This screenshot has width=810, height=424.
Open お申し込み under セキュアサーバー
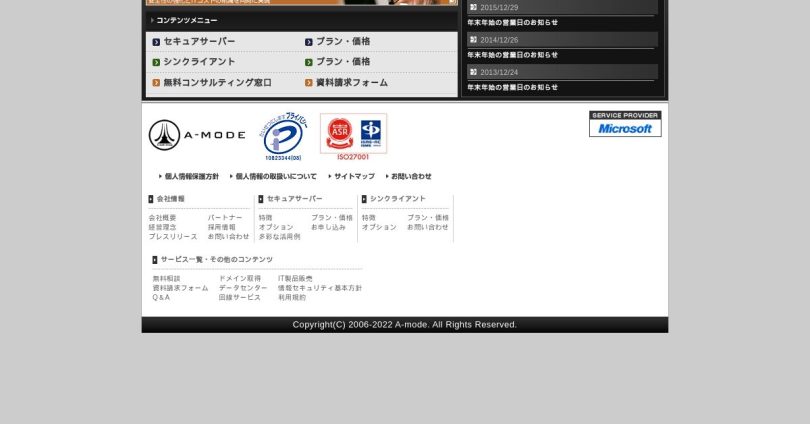click(x=329, y=227)
